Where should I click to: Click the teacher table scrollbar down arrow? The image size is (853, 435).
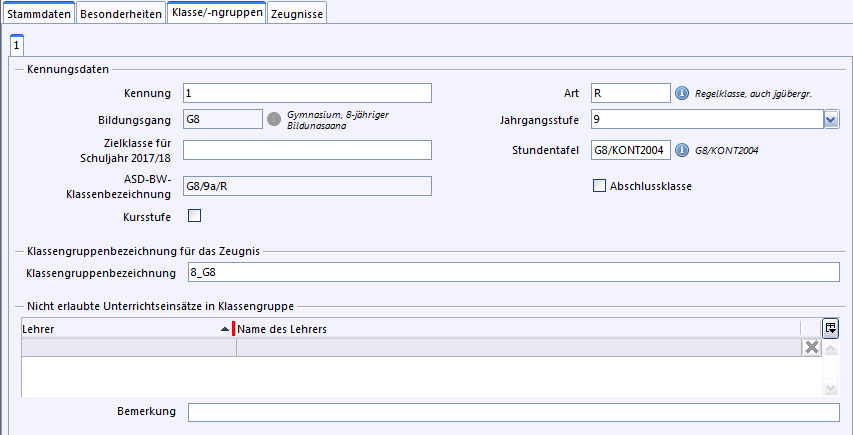(830, 388)
